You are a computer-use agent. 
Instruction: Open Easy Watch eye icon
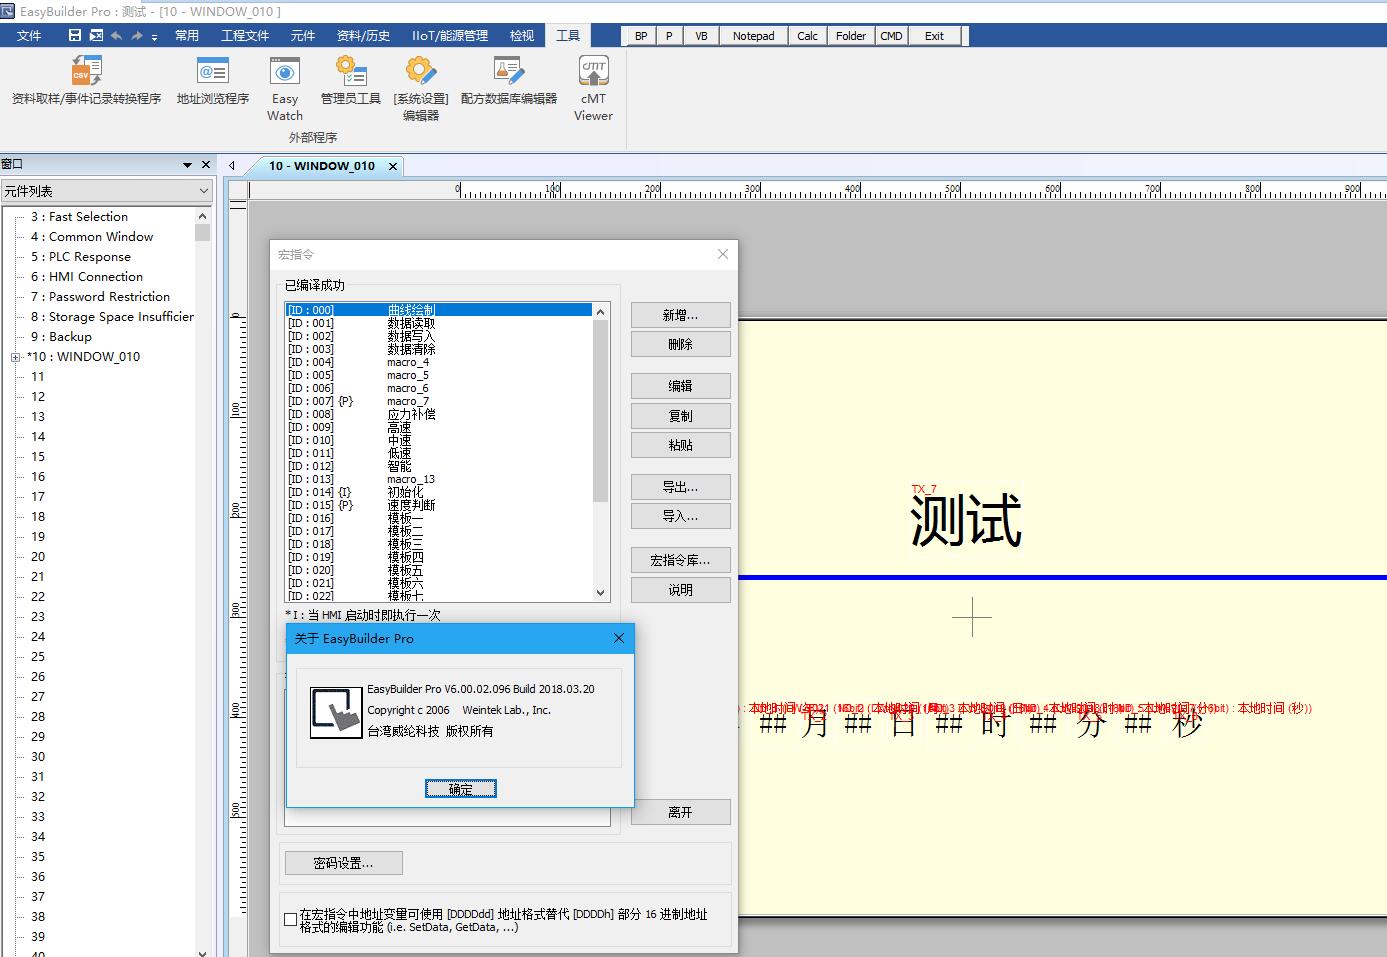tap(285, 72)
